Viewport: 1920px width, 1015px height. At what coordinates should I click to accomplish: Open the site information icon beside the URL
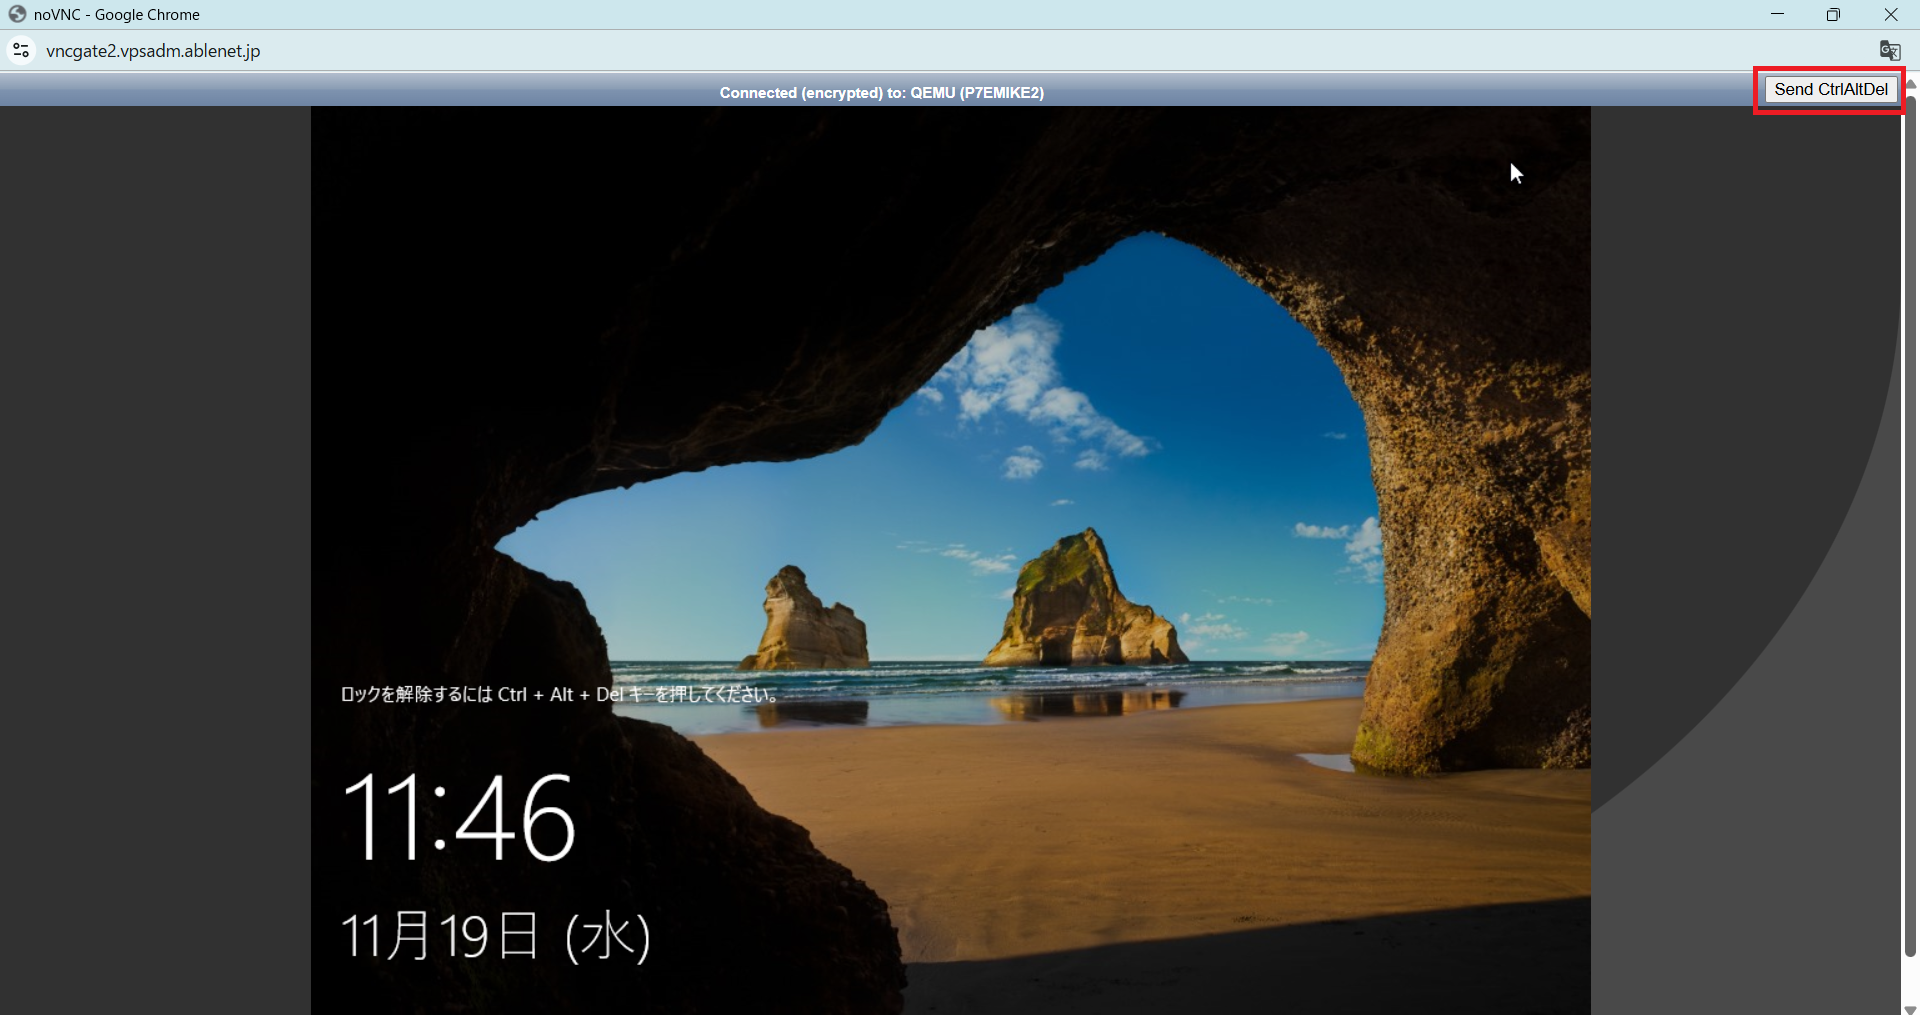tap(21, 50)
